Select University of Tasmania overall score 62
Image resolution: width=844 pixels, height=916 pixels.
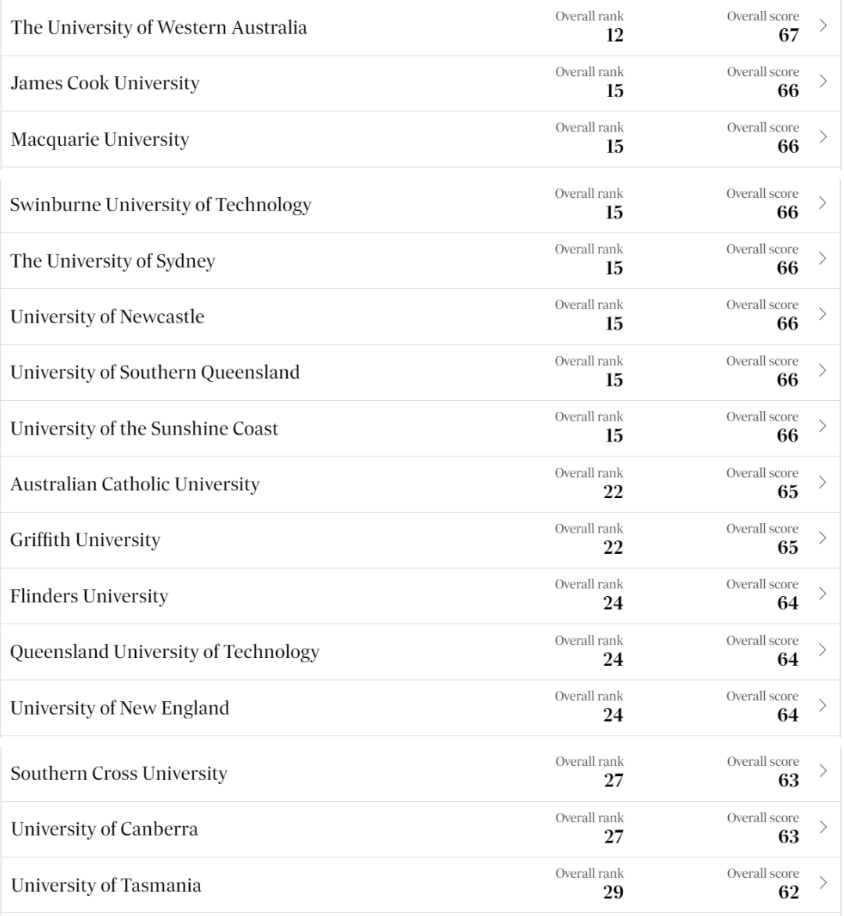tap(789, 892)
